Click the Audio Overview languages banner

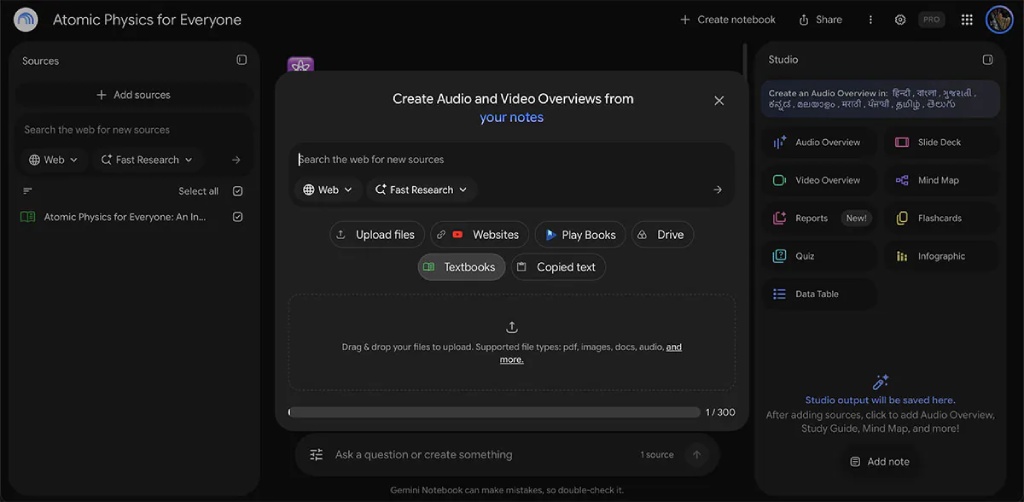880,99
